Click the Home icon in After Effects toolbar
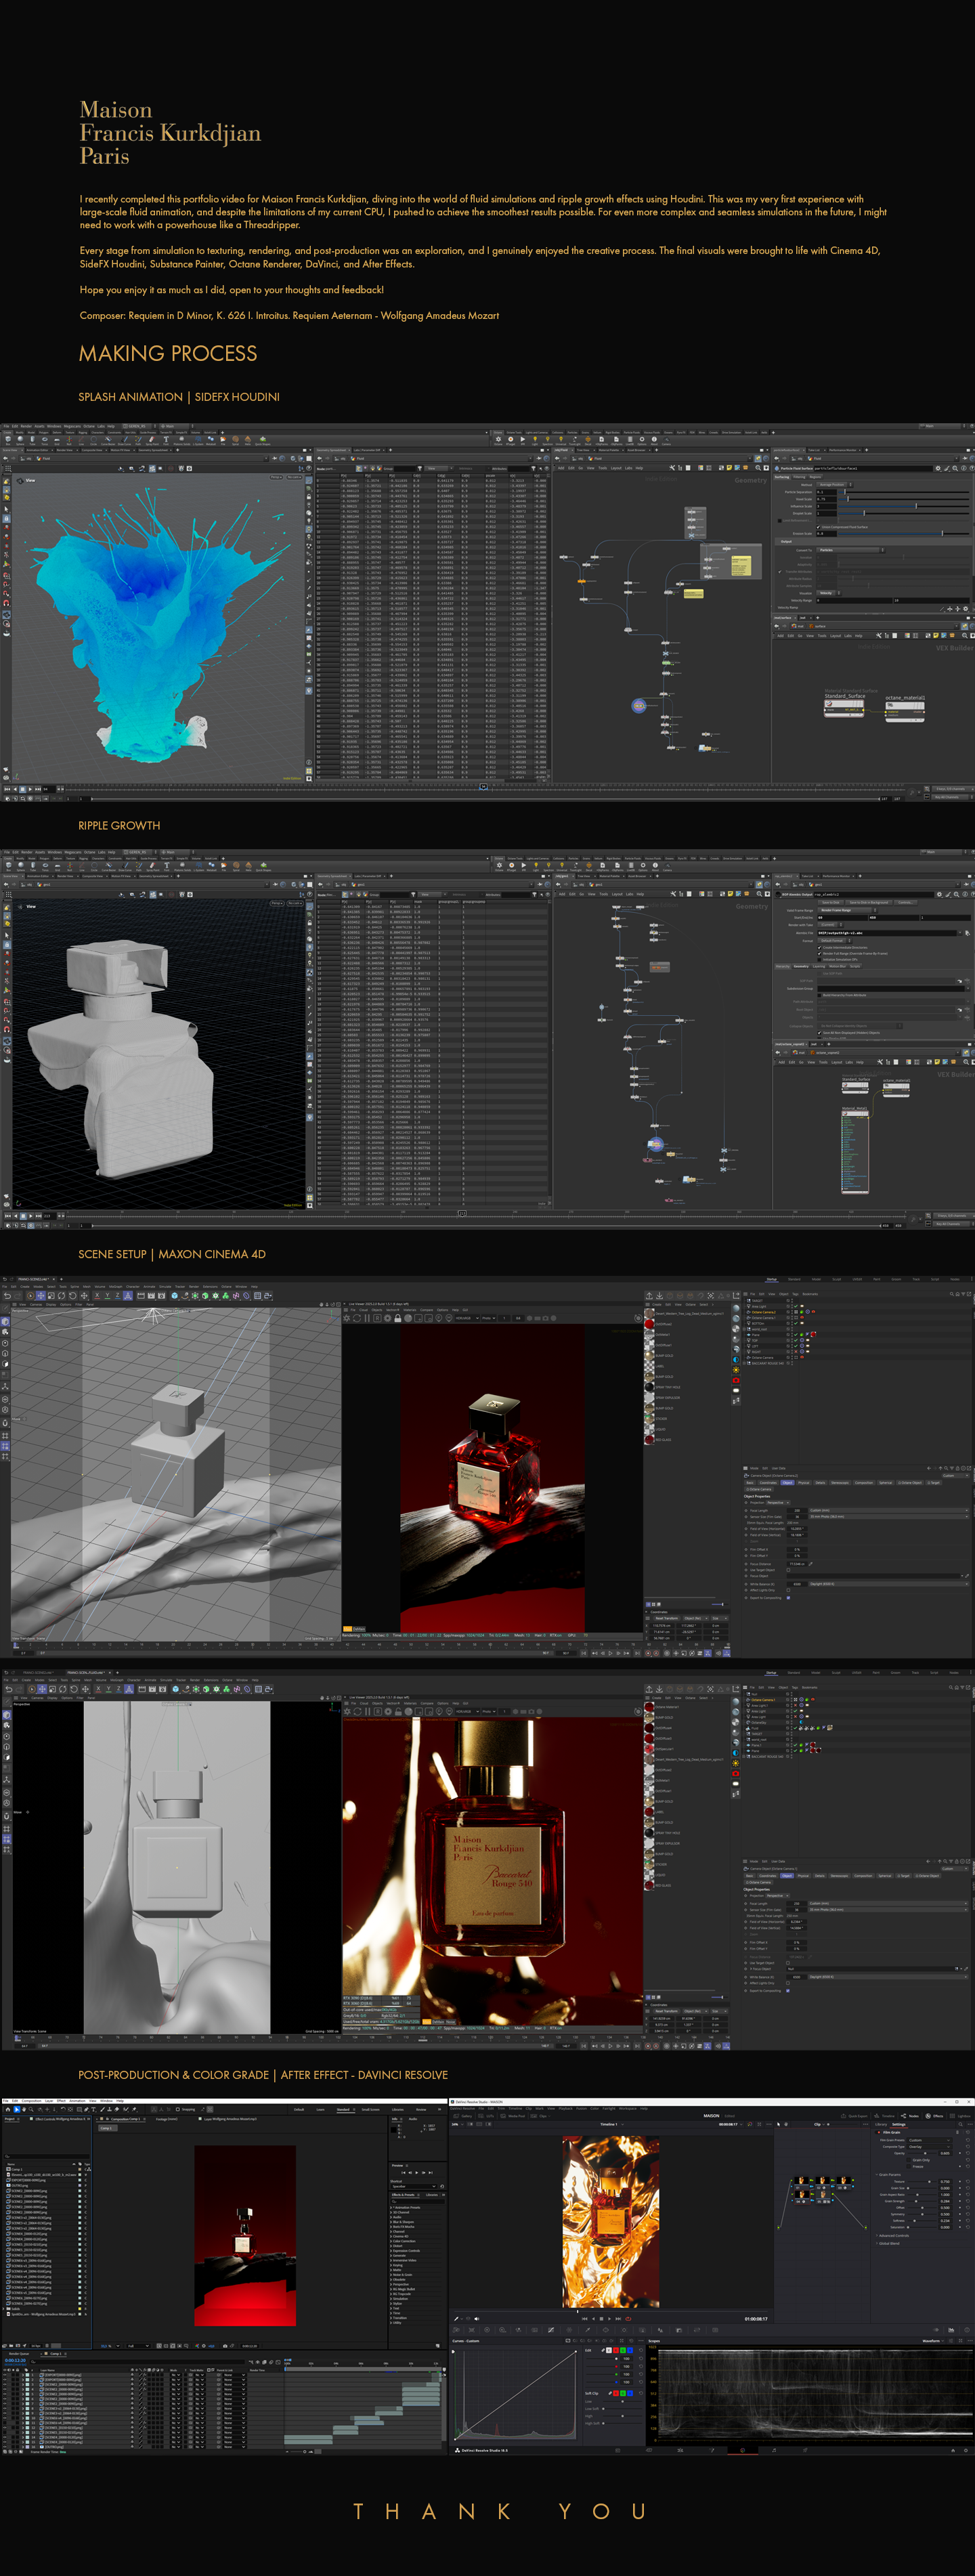Image resolution: width=975 pixels, height=2576 pixels. 8,2109
